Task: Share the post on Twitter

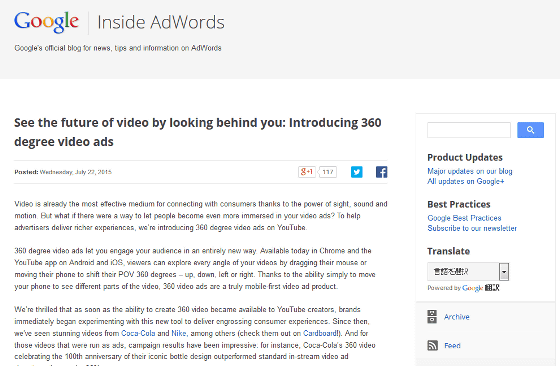Action: click(356, 172)
